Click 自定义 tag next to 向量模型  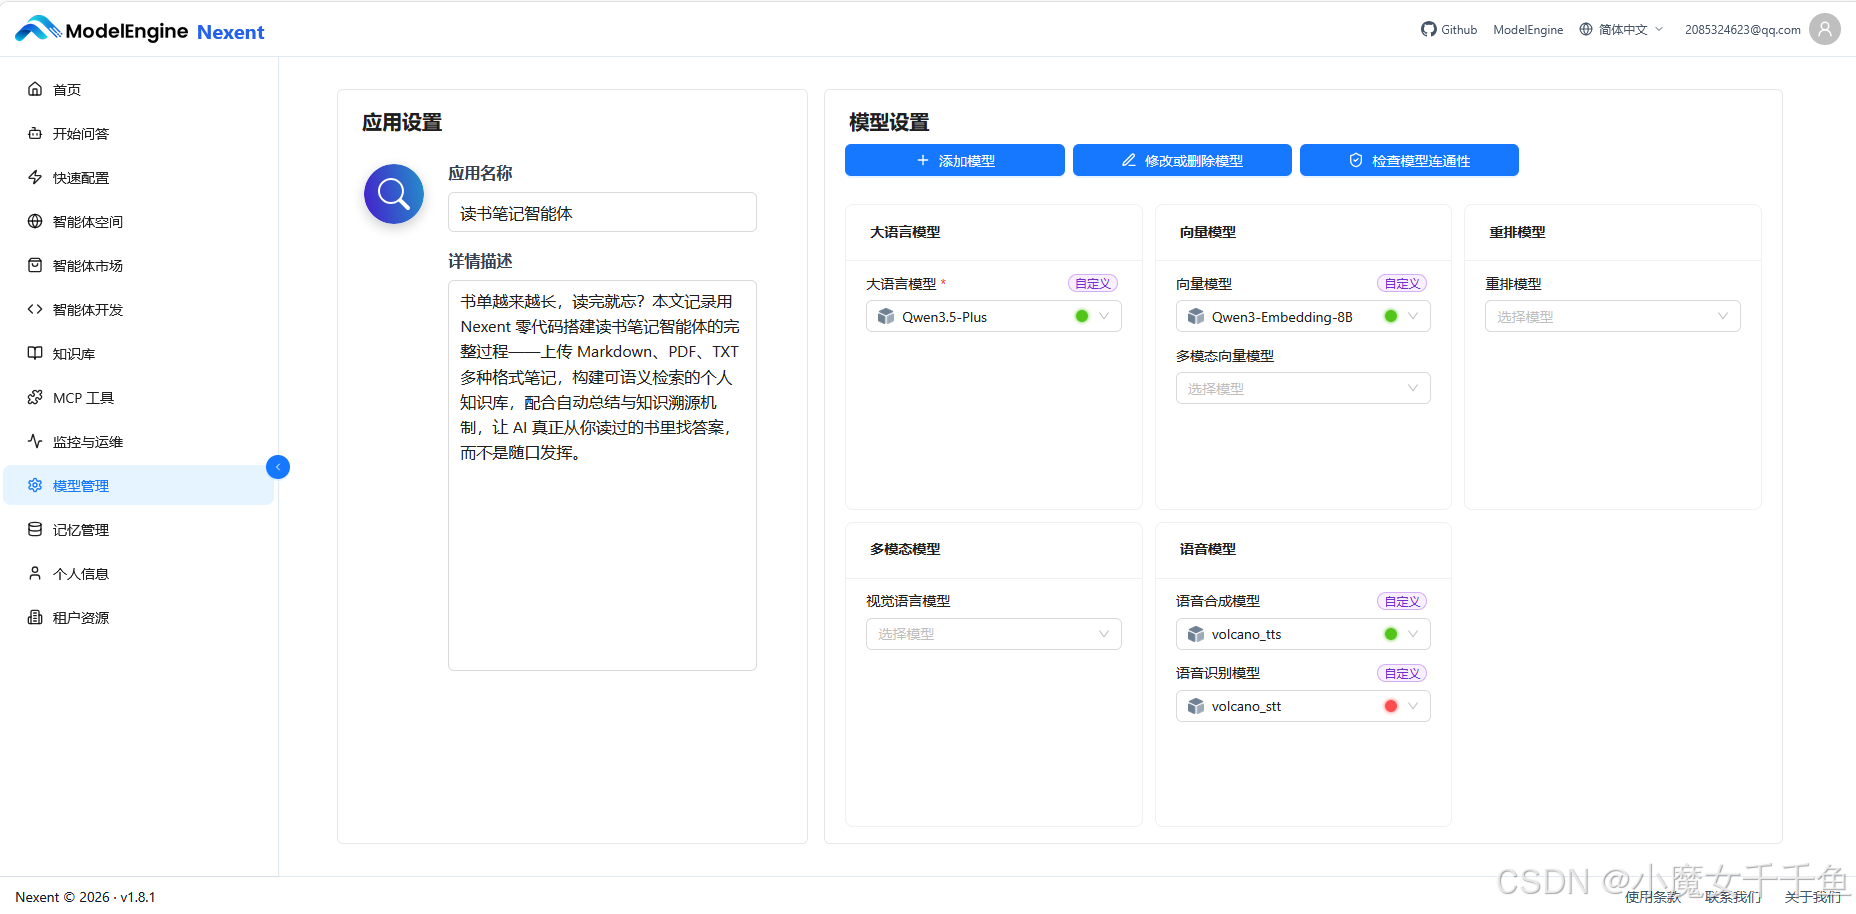(x=1402, y=283)
